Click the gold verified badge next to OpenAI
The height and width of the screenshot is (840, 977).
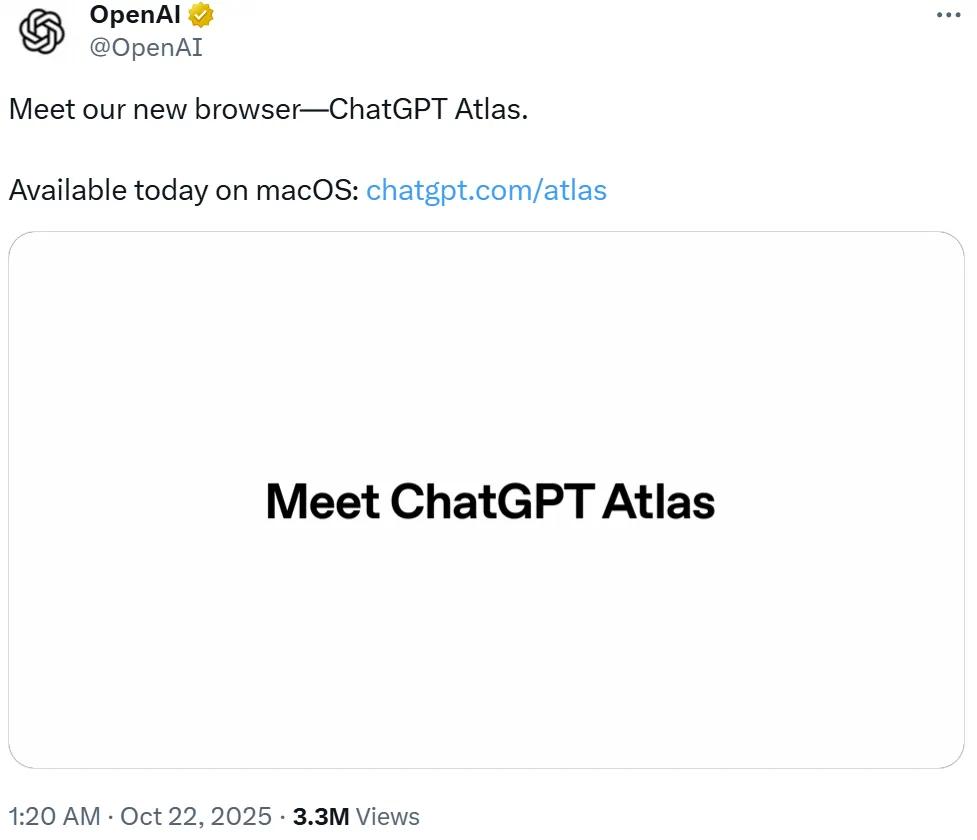click(x=198, y=14)
